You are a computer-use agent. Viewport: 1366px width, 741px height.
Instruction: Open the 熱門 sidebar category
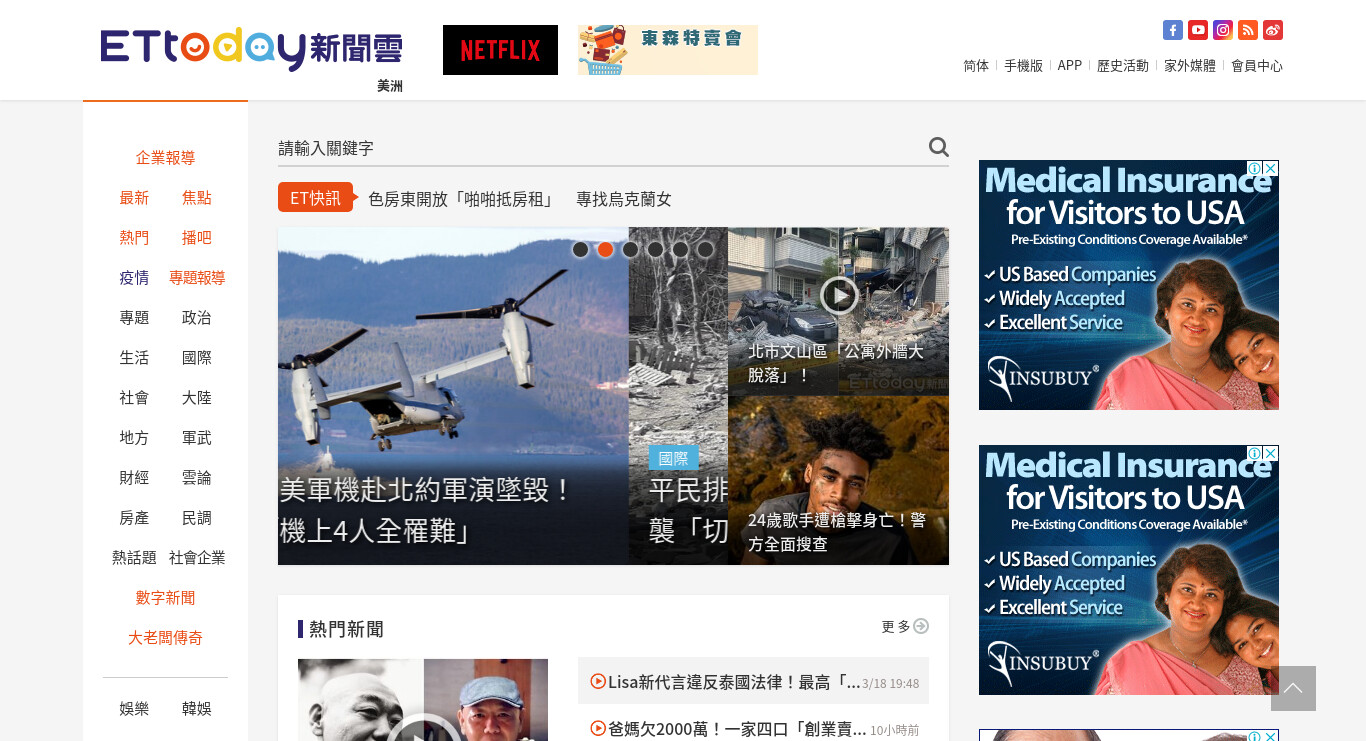click(x=134, y=237)
